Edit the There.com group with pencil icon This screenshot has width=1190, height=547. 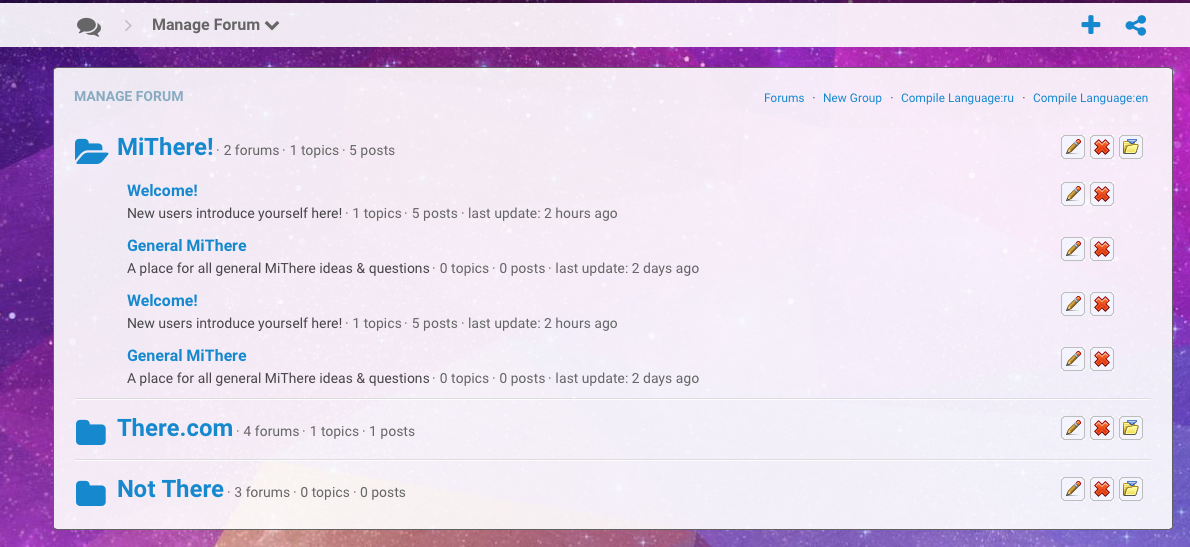coord(1073,428)
